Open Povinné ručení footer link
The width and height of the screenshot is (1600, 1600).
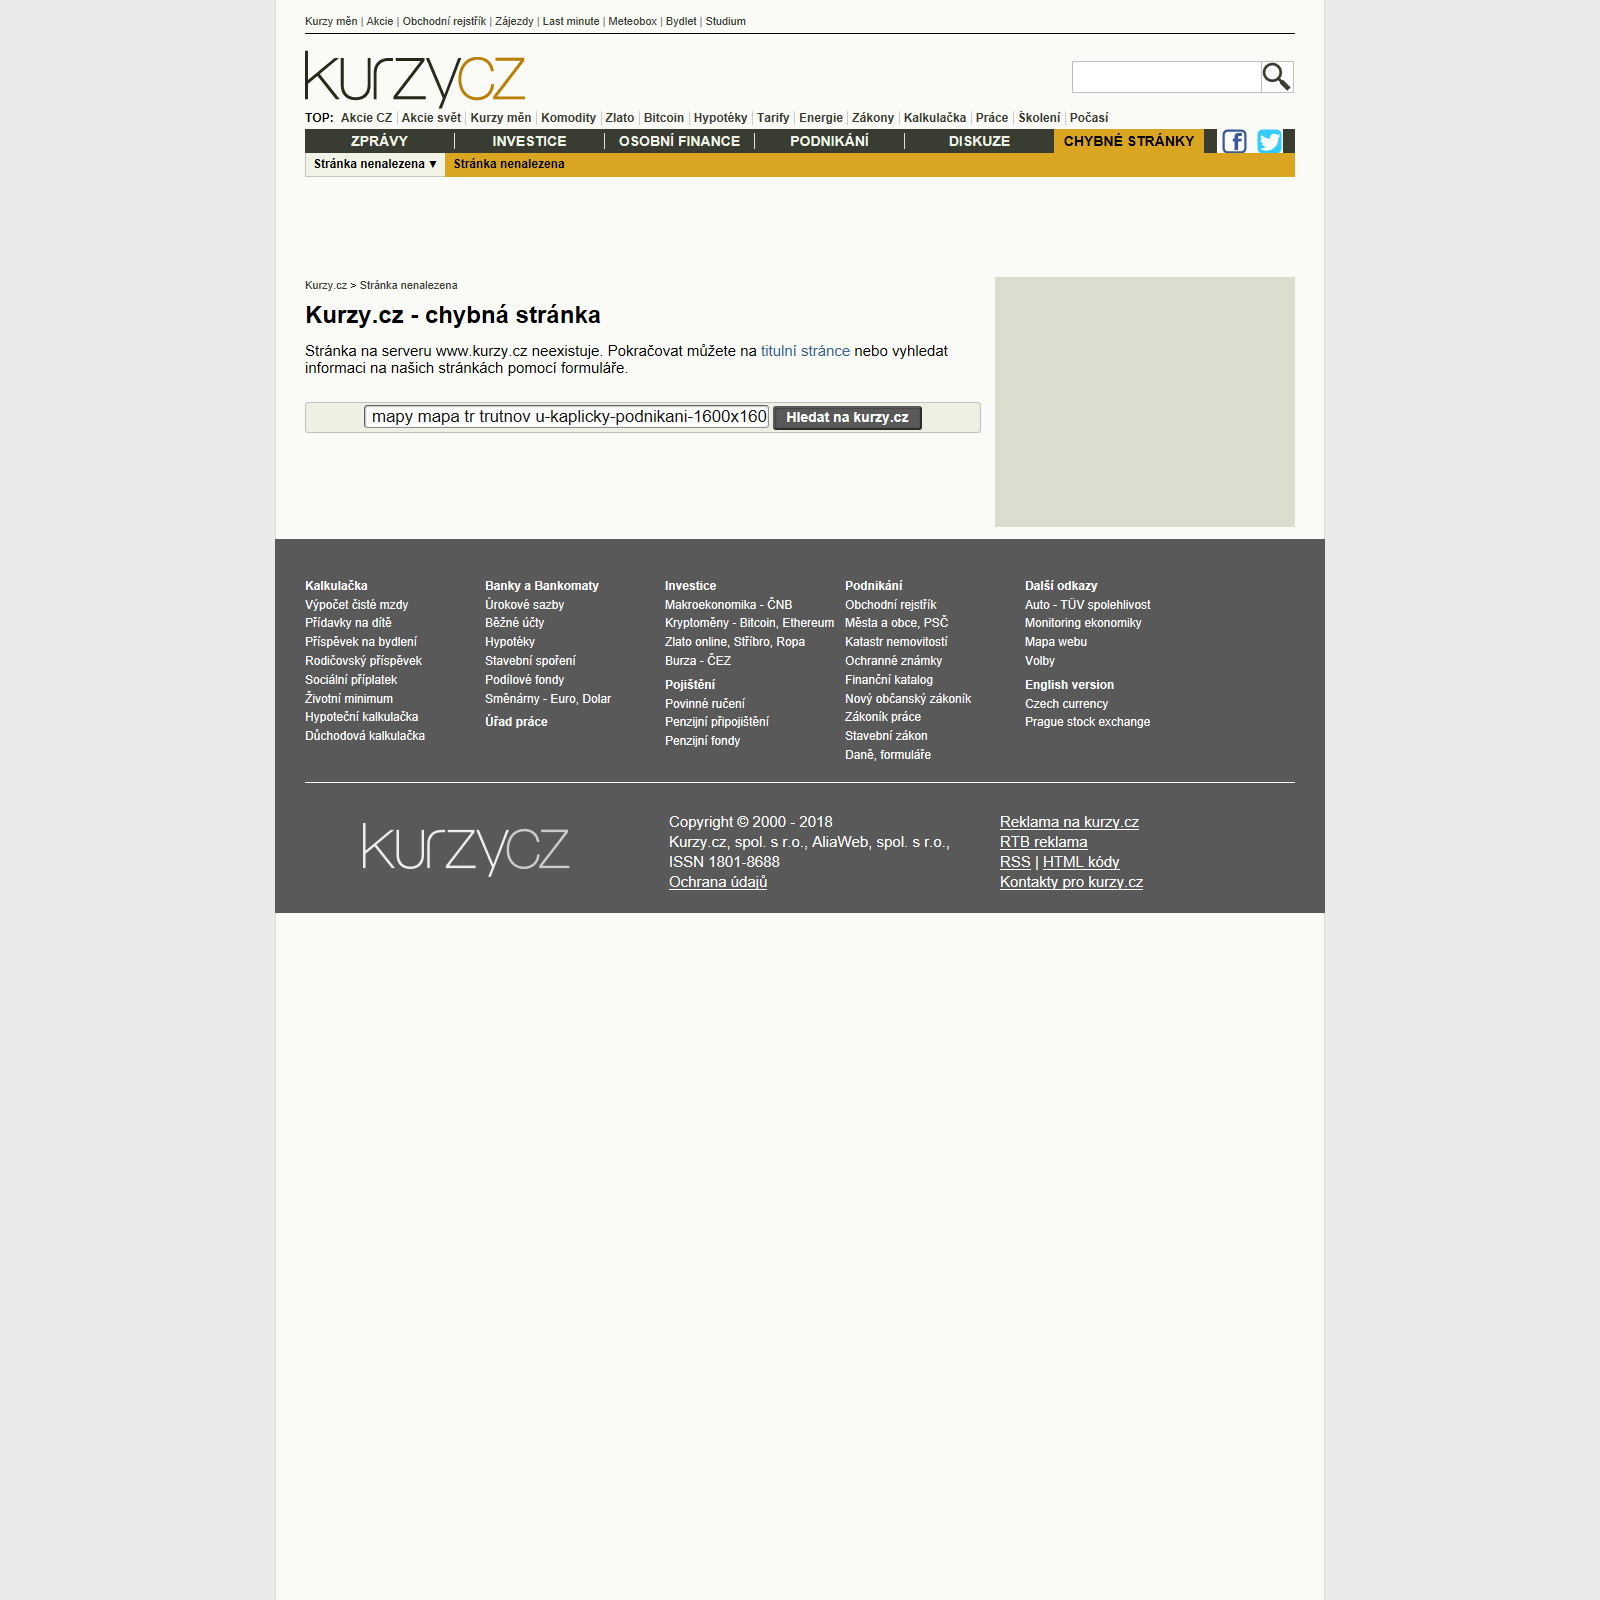[705, 704]
